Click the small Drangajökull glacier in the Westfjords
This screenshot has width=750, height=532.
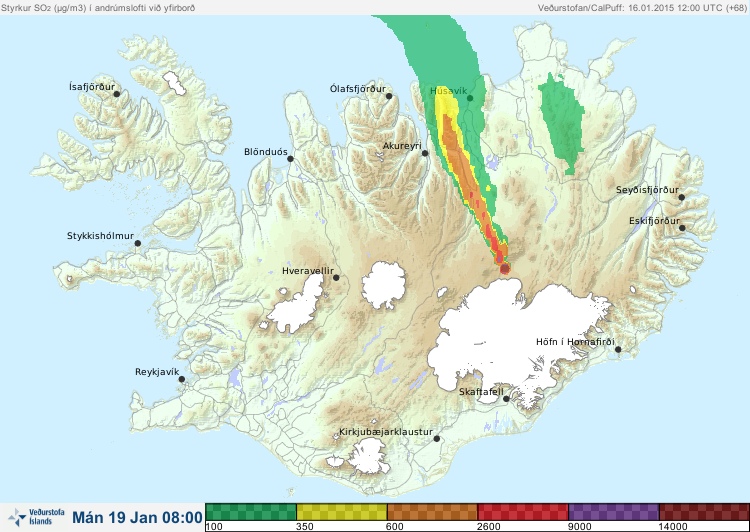(174, 83)
